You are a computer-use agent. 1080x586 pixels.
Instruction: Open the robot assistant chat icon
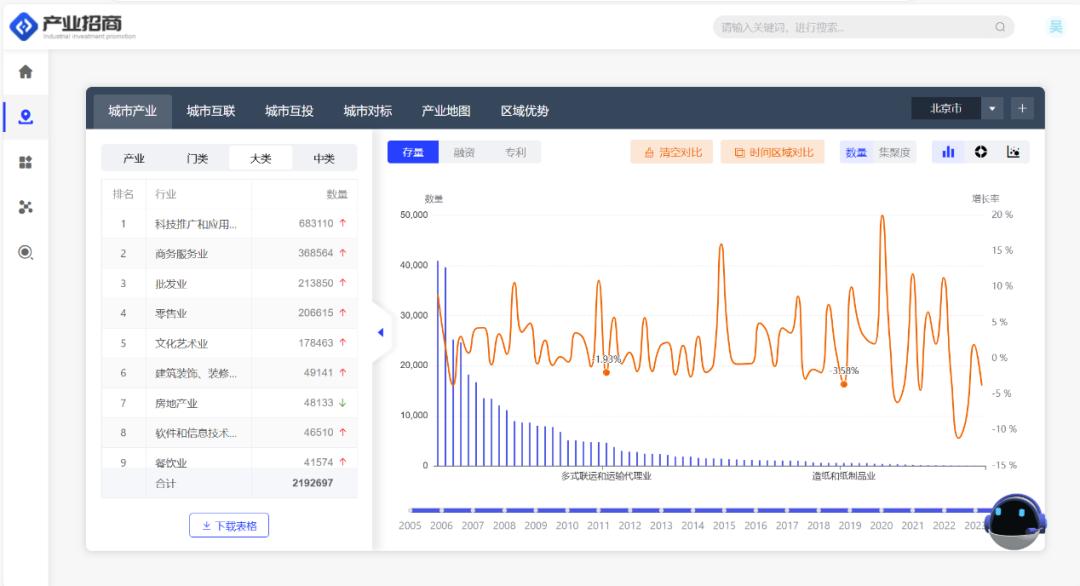(x=1016, y=521)
